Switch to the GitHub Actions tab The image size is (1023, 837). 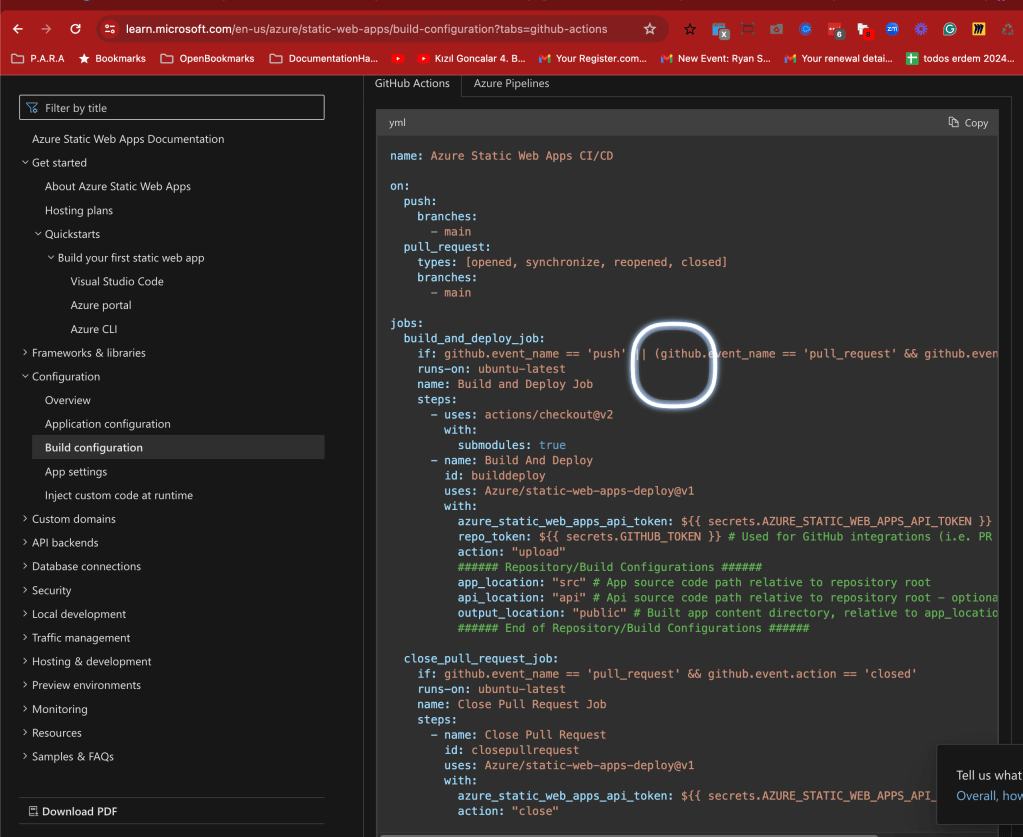[412, 84]
